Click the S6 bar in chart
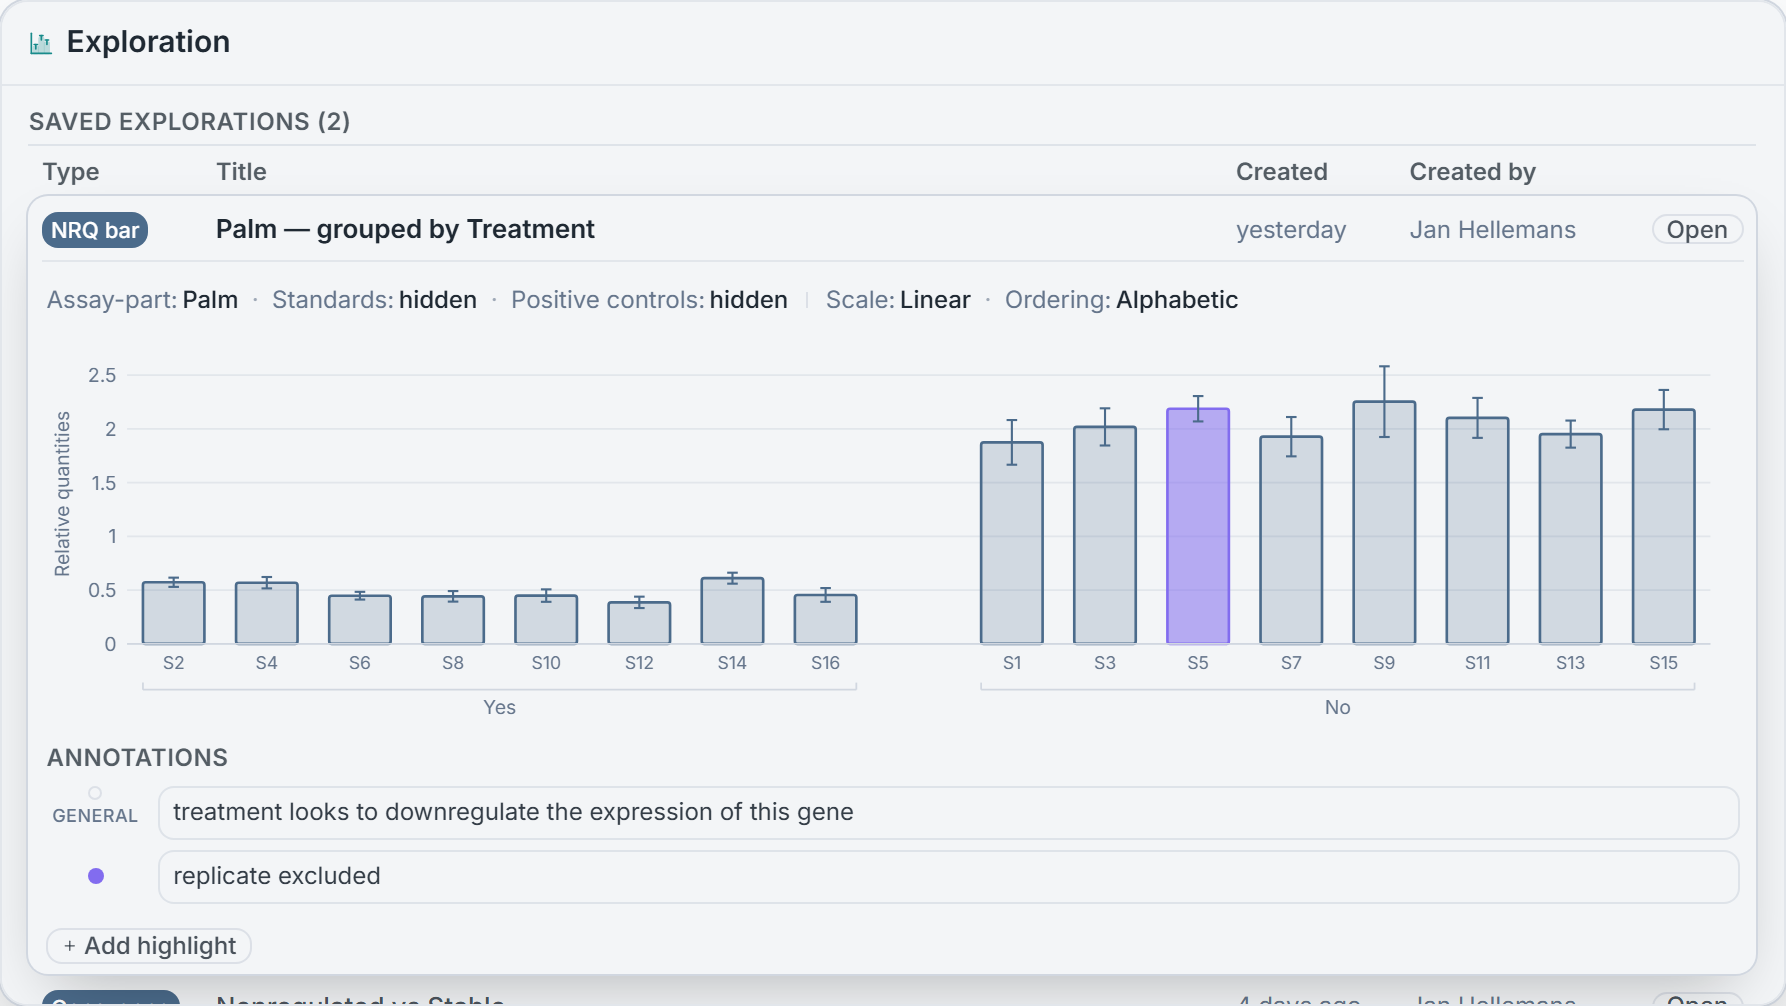This screenshot has height=1006, width=1786. point(360,620)
